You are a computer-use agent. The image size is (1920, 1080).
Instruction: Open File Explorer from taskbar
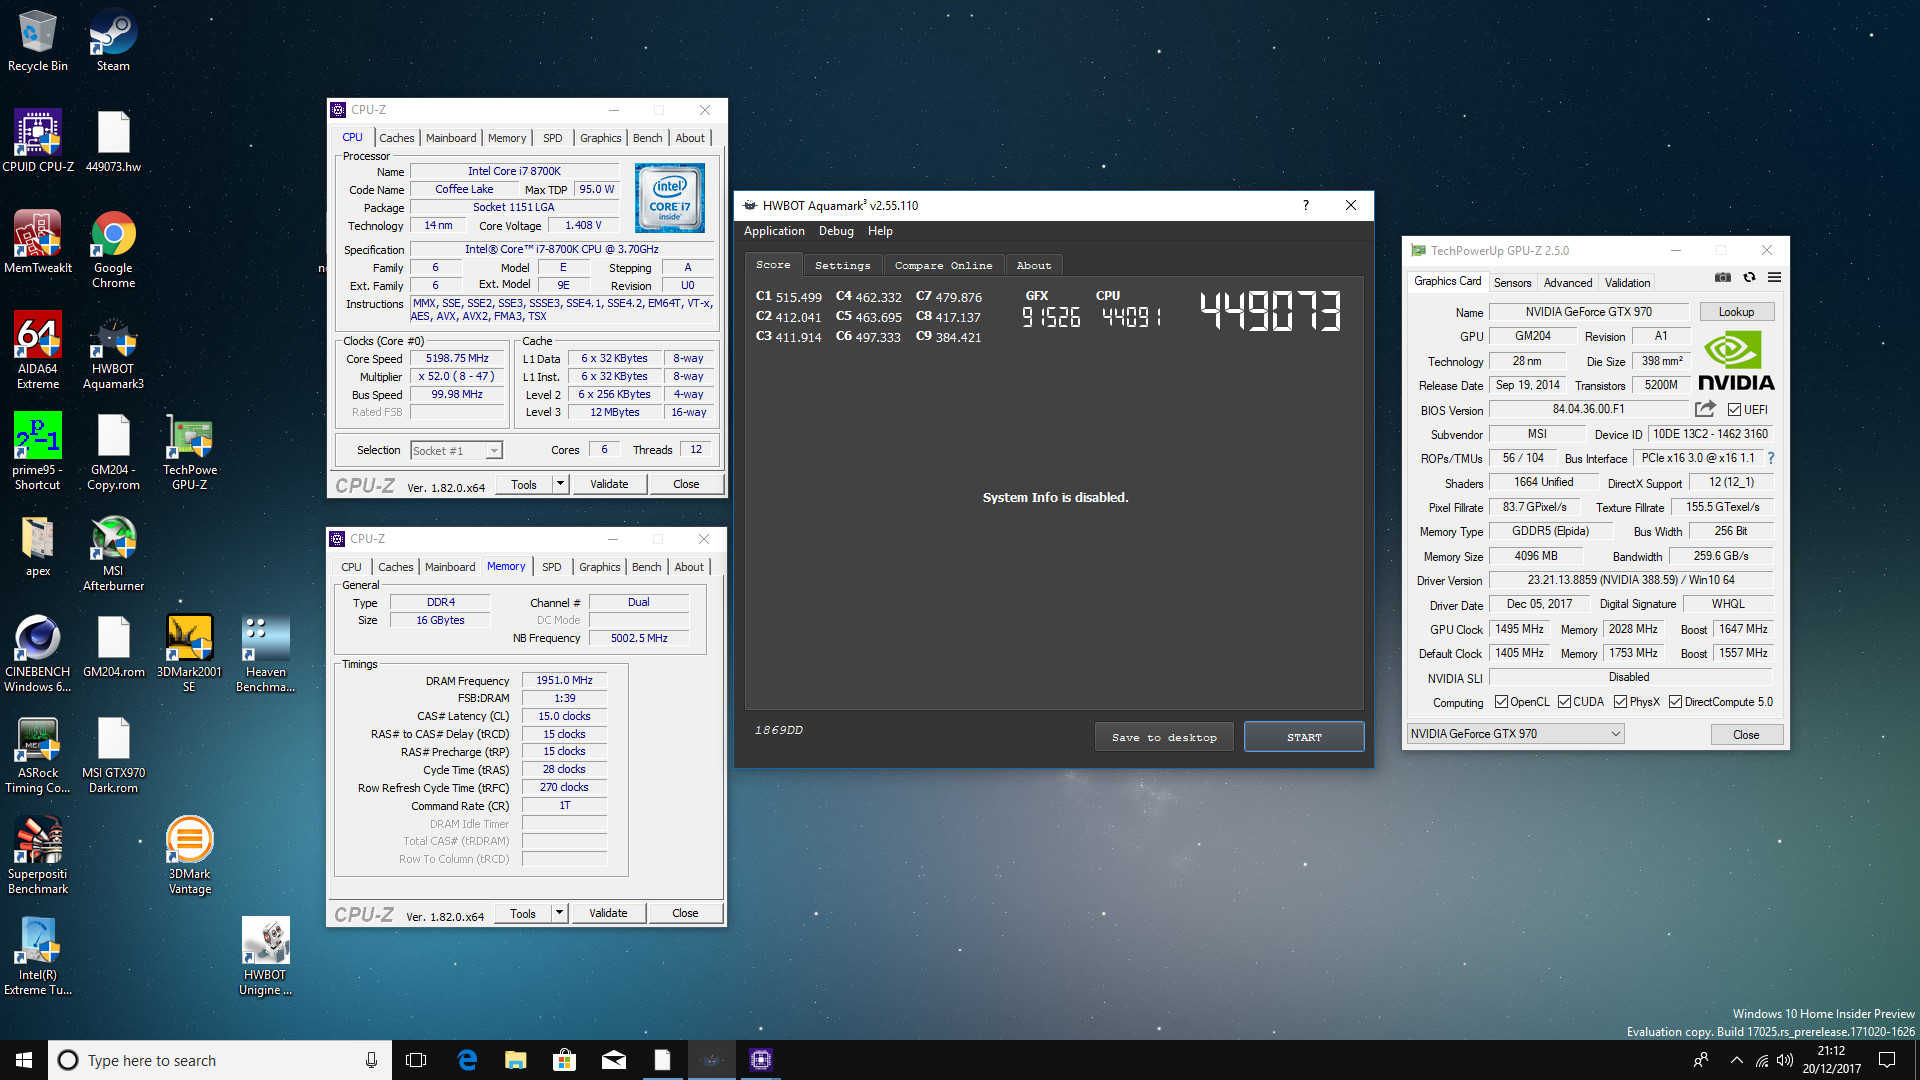coord(516,1060)
